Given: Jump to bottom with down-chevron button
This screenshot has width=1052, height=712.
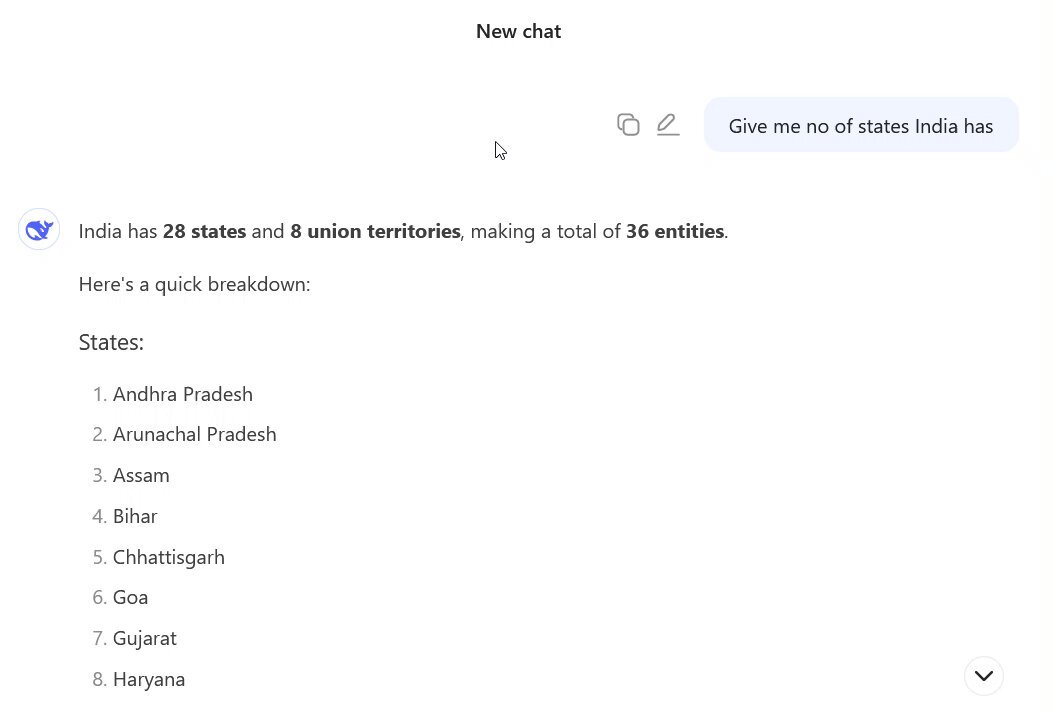Looking at the screenshot, I should point(984,676).
